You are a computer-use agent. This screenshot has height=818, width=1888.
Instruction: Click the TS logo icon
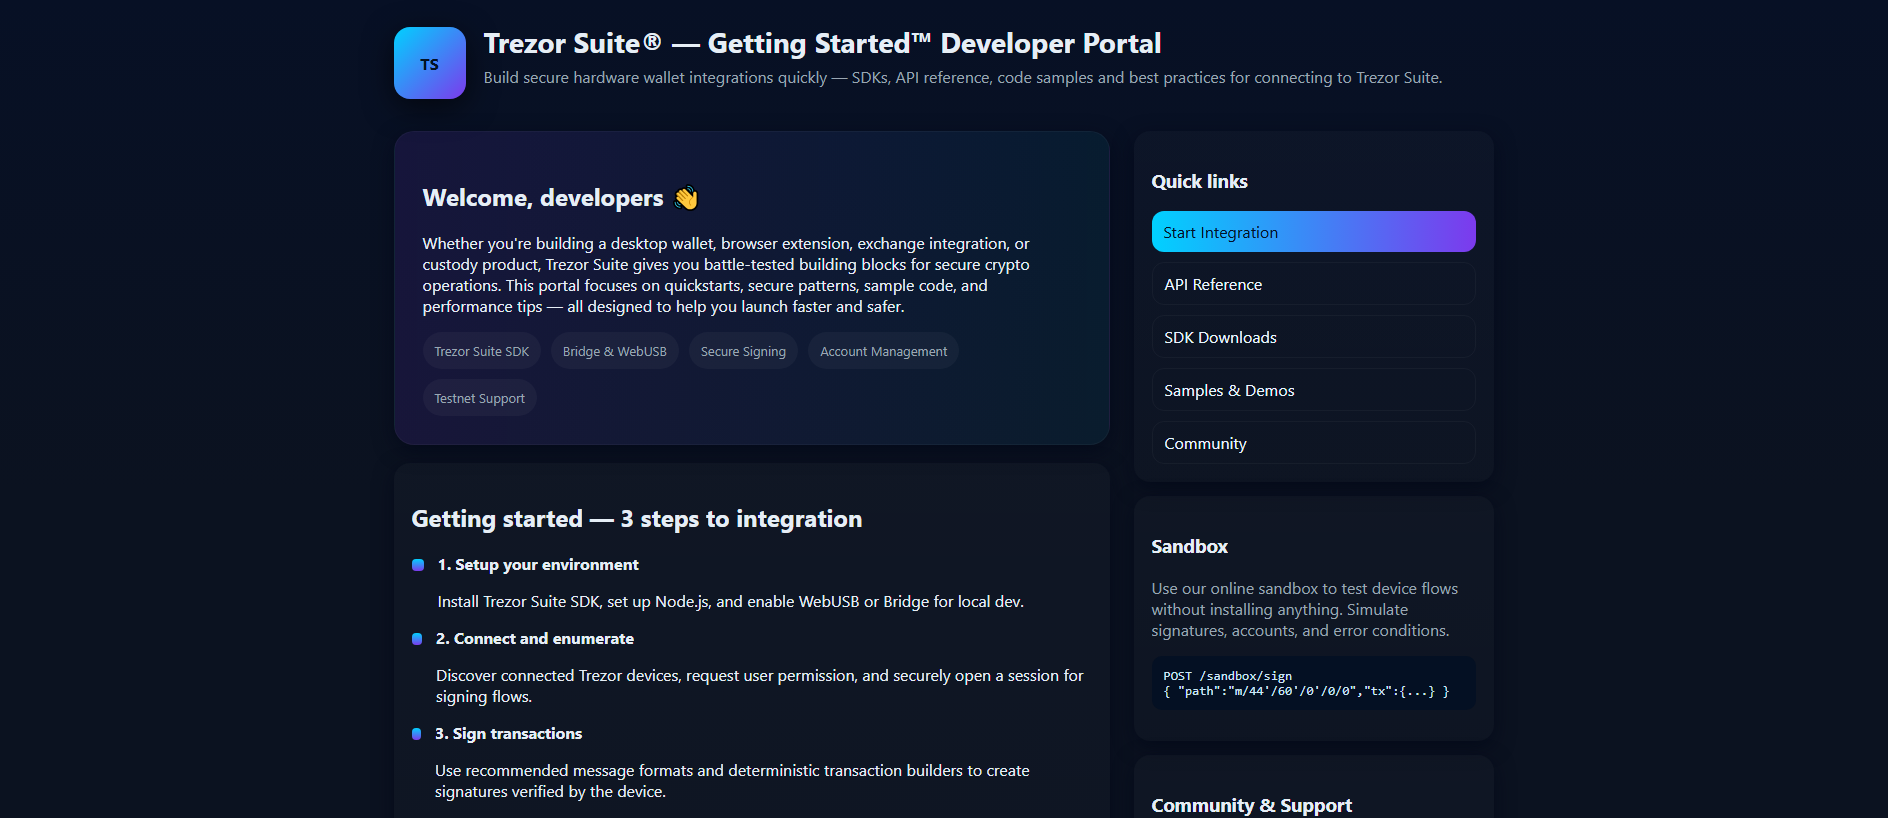pos(430,63)
